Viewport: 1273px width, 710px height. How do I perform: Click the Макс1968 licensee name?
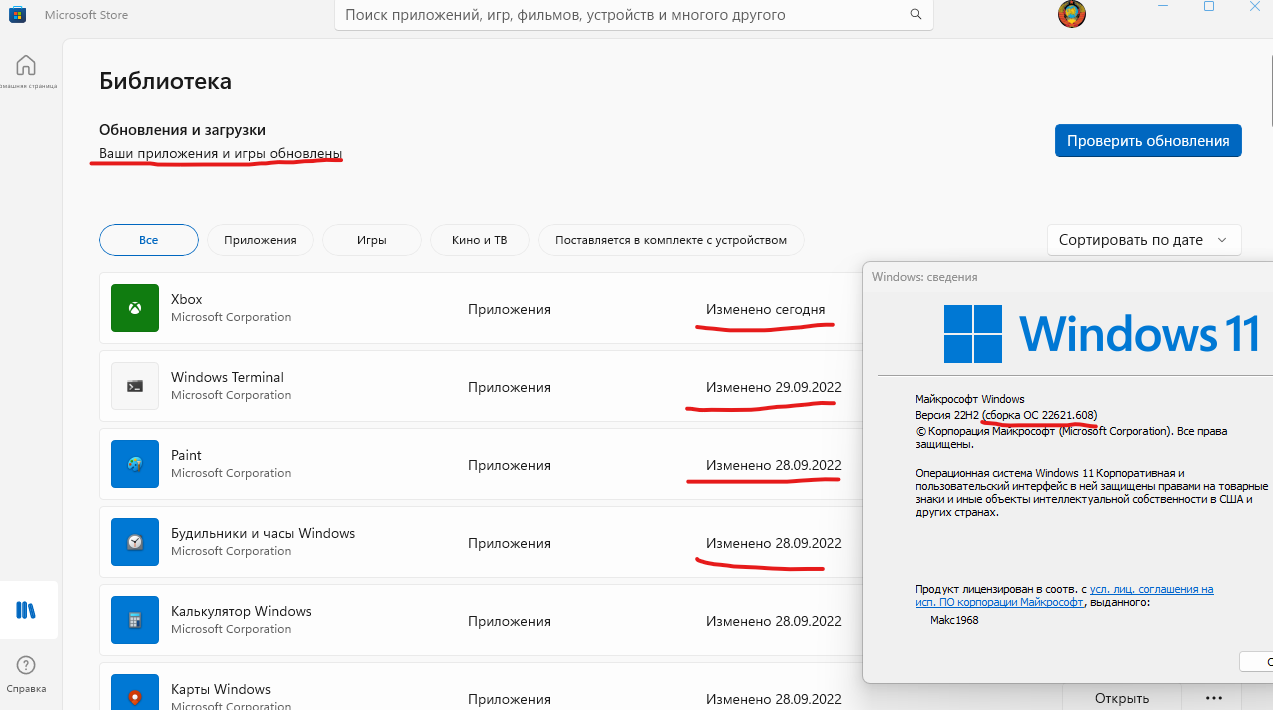click(x=954, y=620)
